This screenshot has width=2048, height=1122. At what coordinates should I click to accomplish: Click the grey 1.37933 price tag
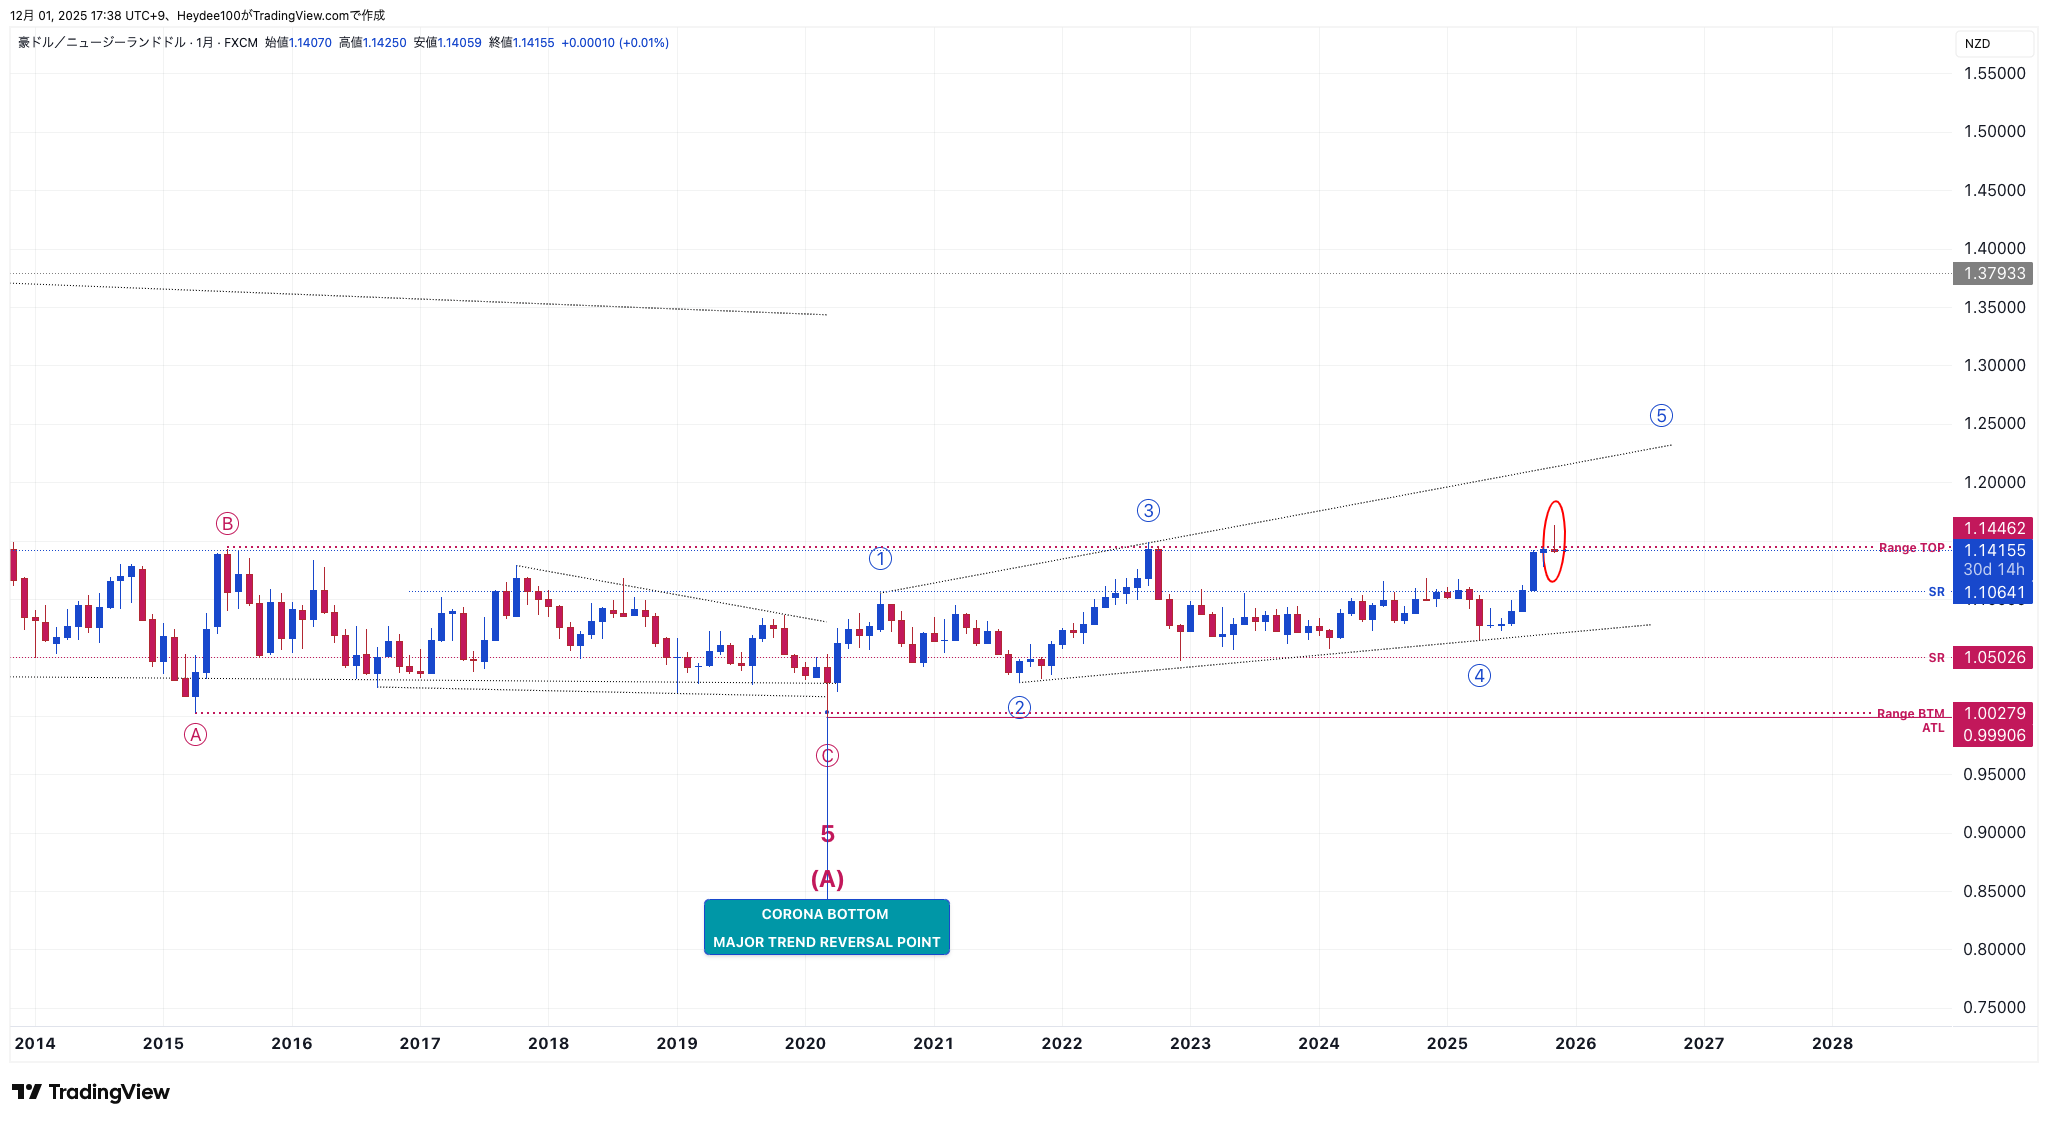click(x=1993, y=273)
